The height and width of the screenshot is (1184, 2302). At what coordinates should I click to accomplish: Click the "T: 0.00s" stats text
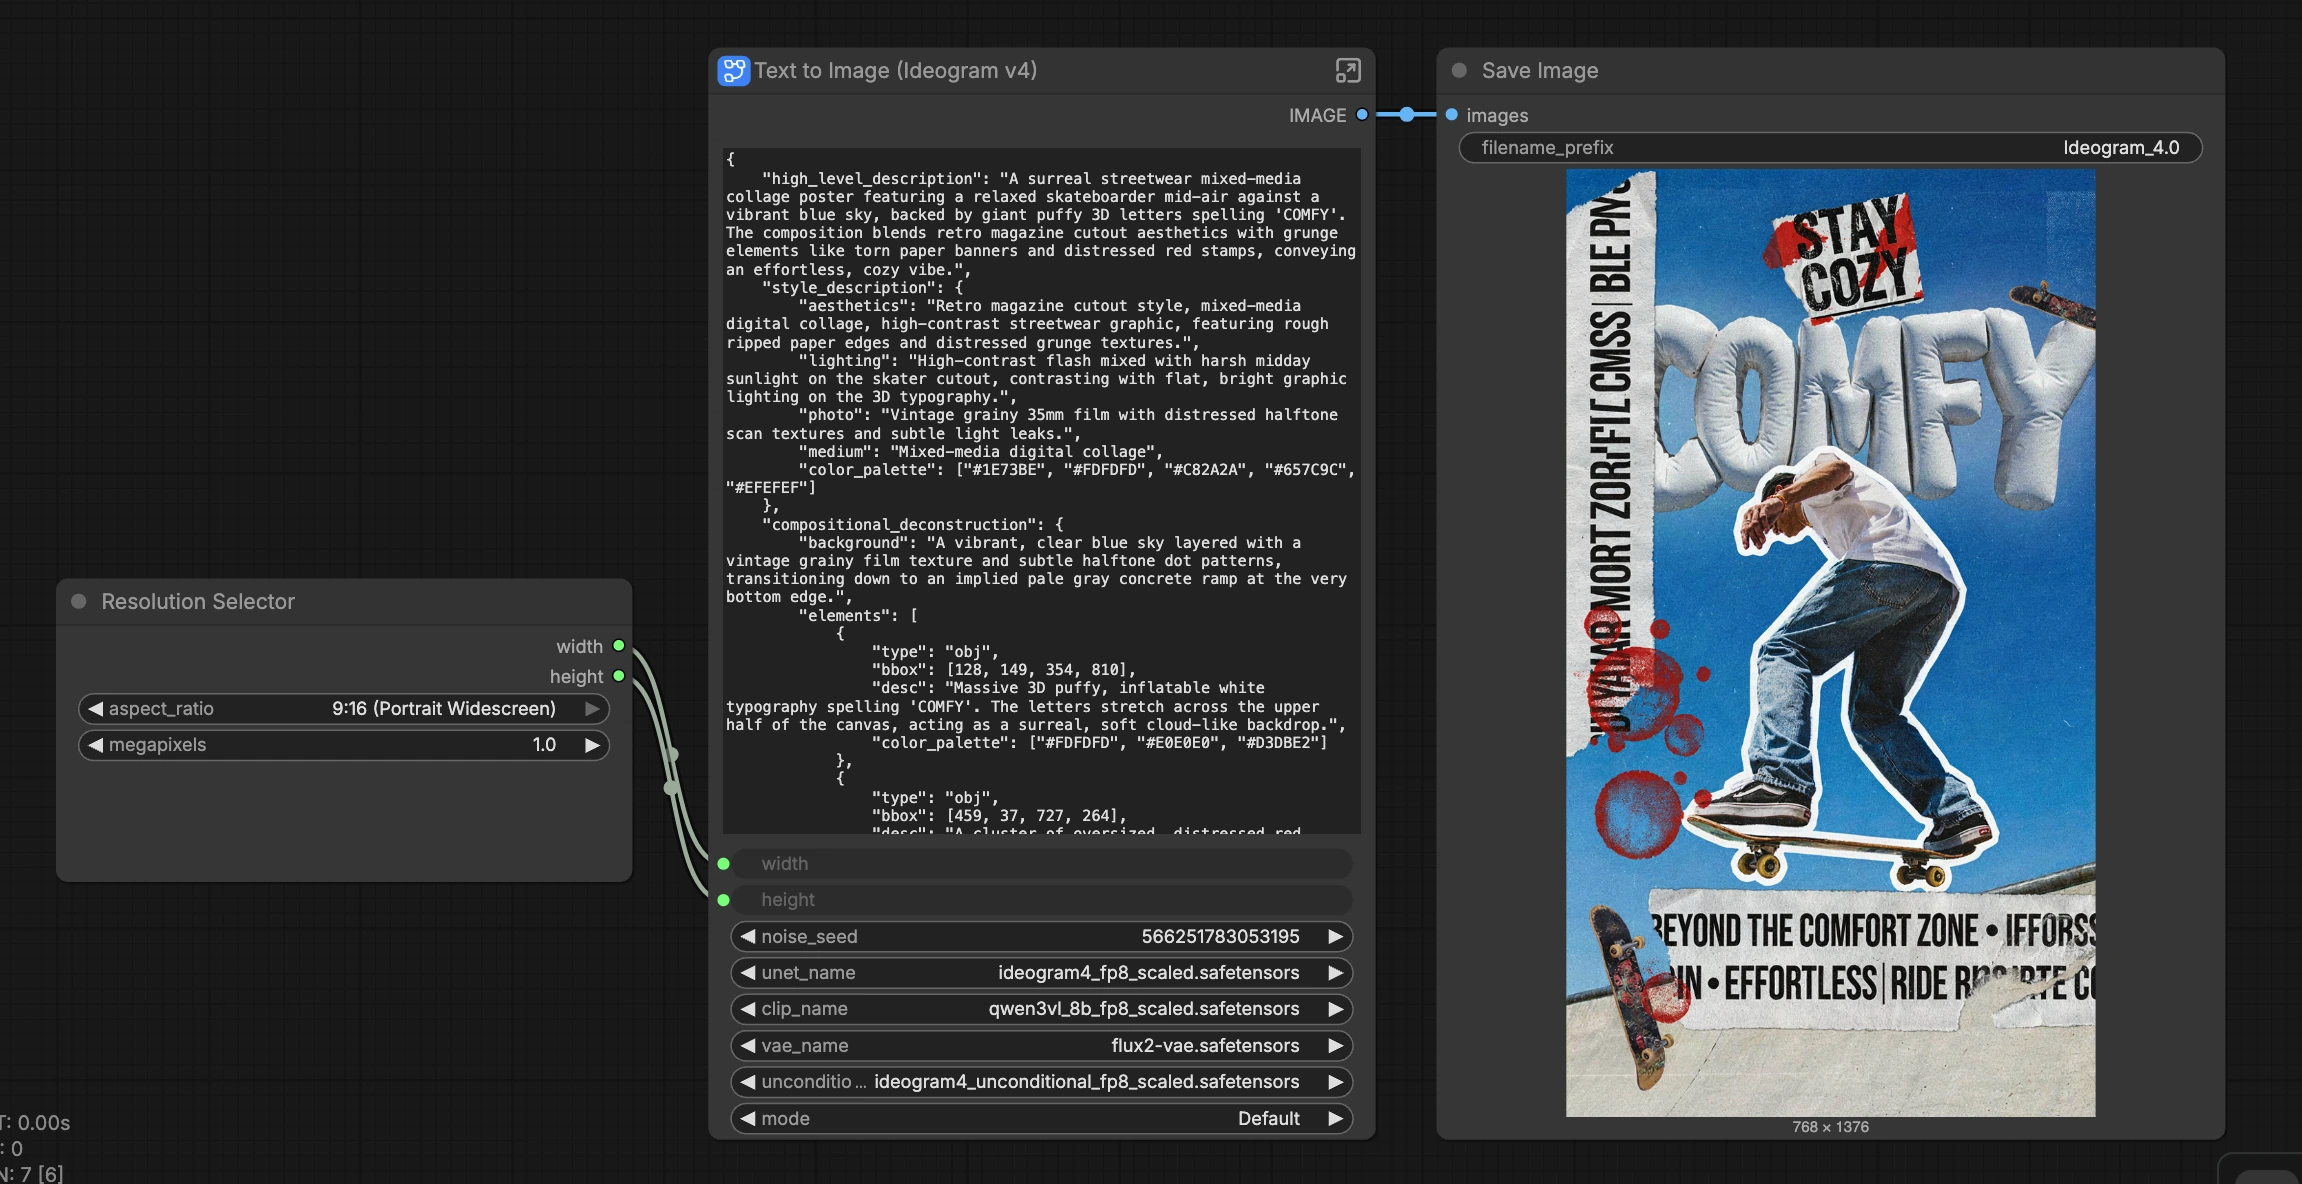tap(36, 1123)
